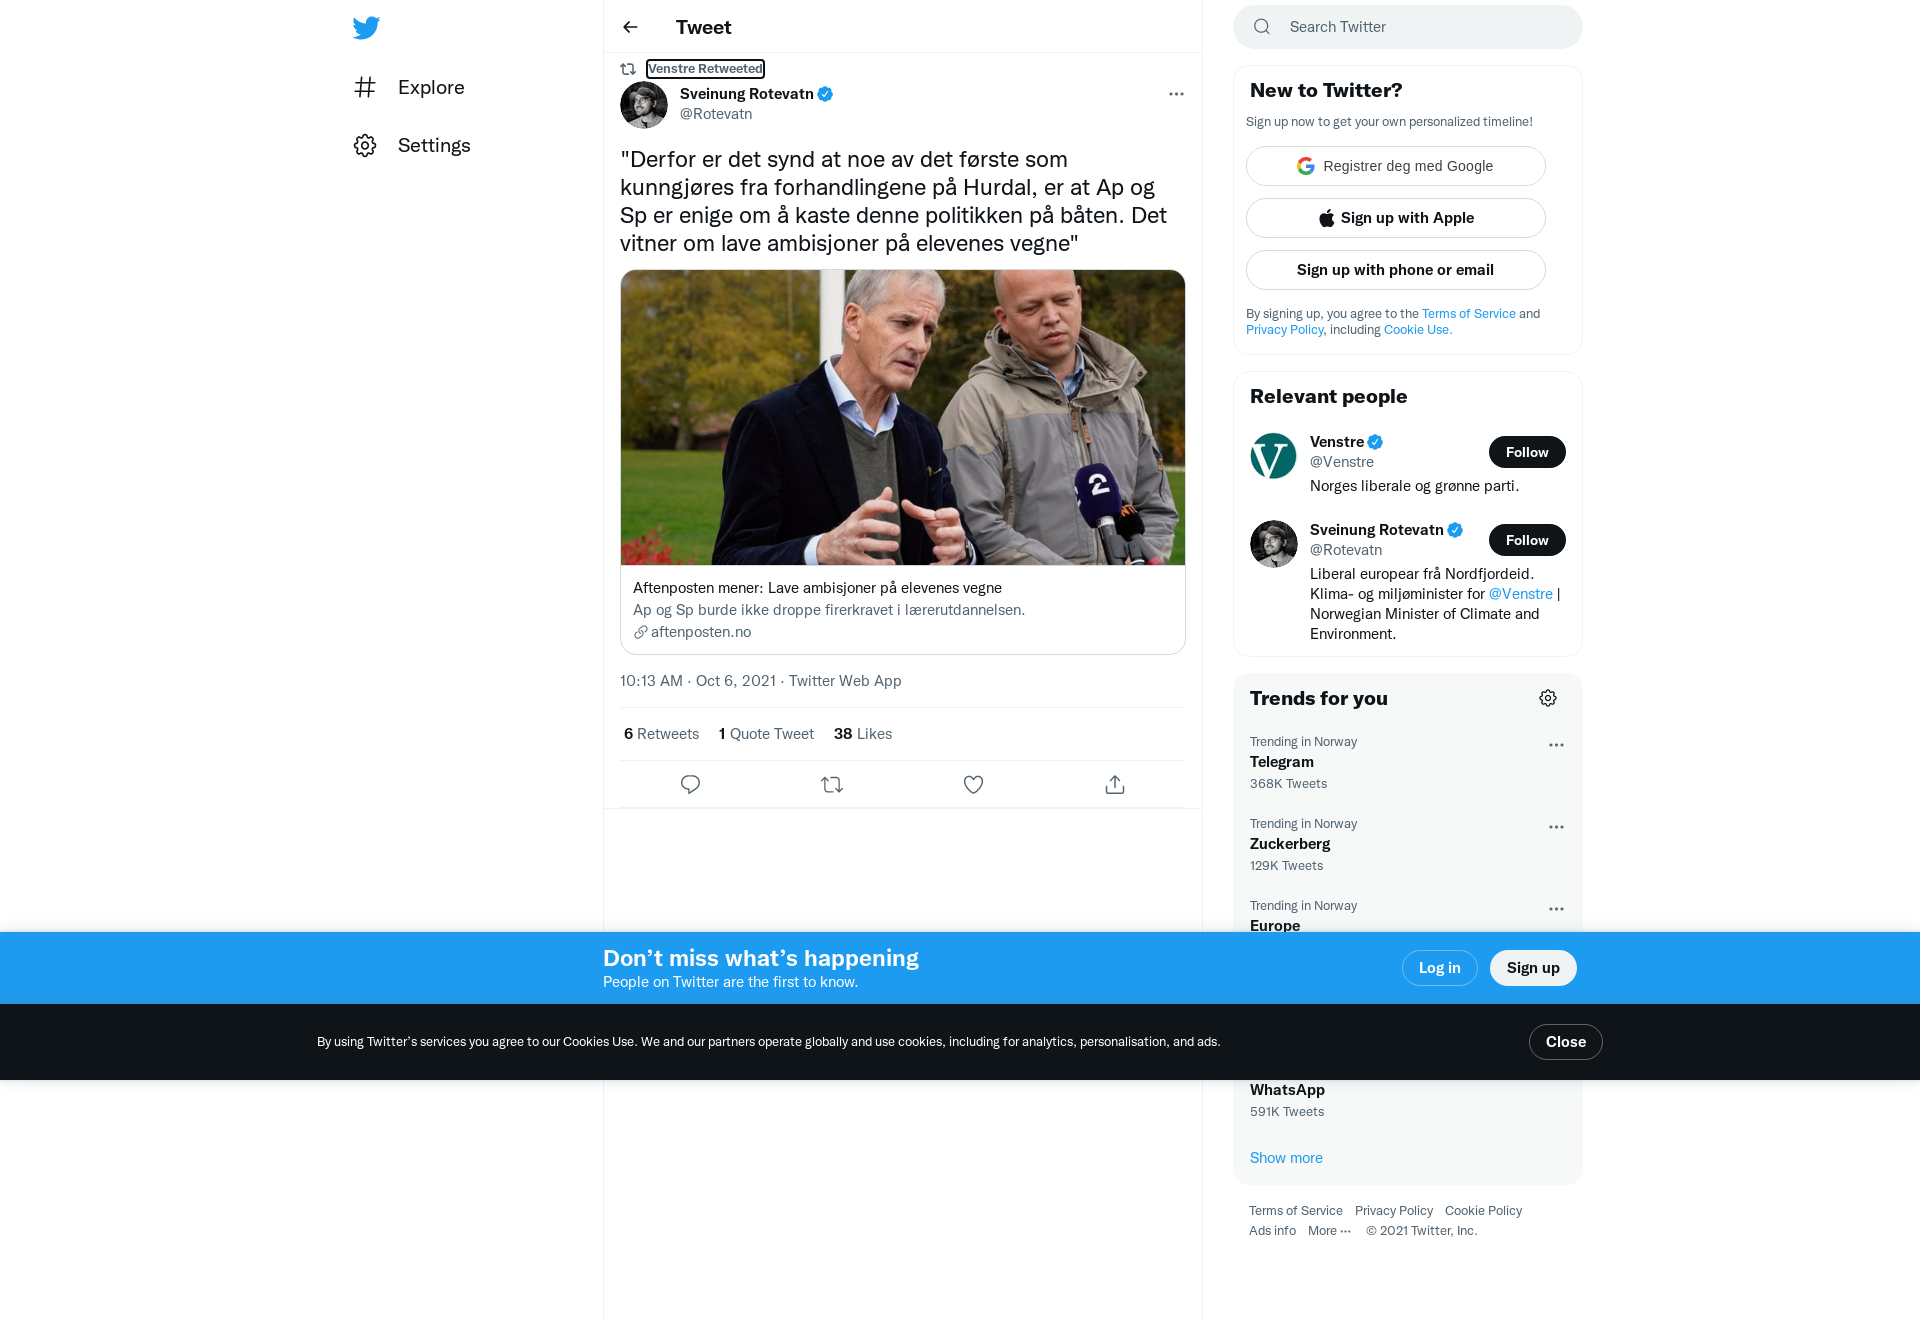
Task: Open the tweet's three-dot more menu
Action: pos(1176,94)
